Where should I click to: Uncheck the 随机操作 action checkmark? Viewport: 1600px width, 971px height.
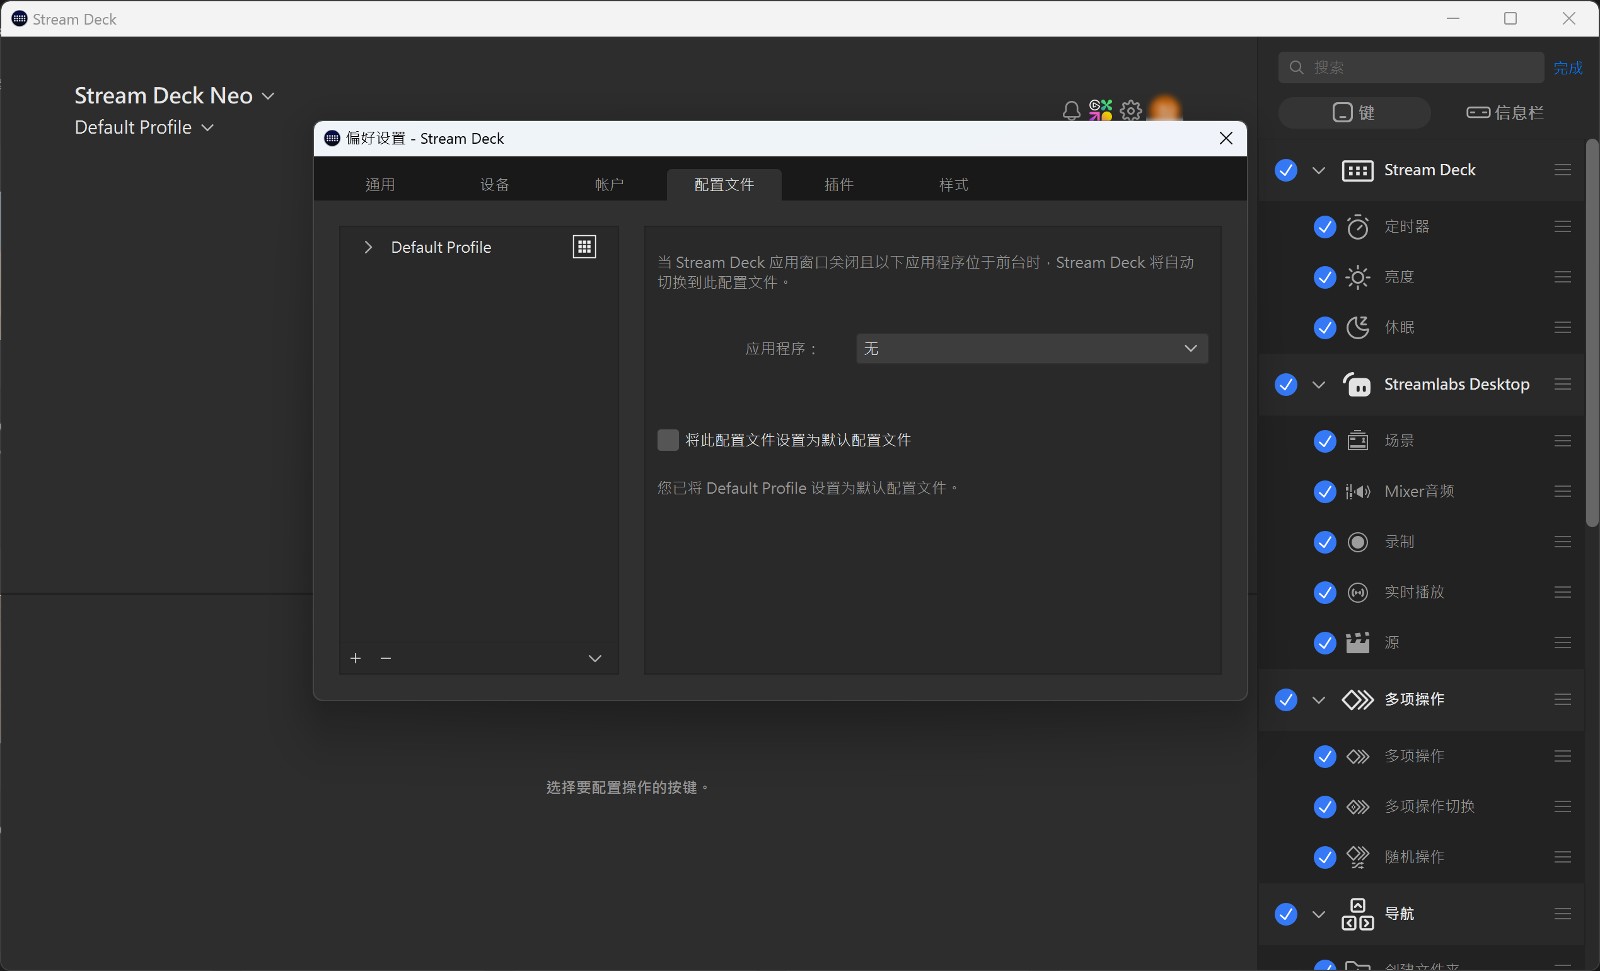pos(1324,857)
